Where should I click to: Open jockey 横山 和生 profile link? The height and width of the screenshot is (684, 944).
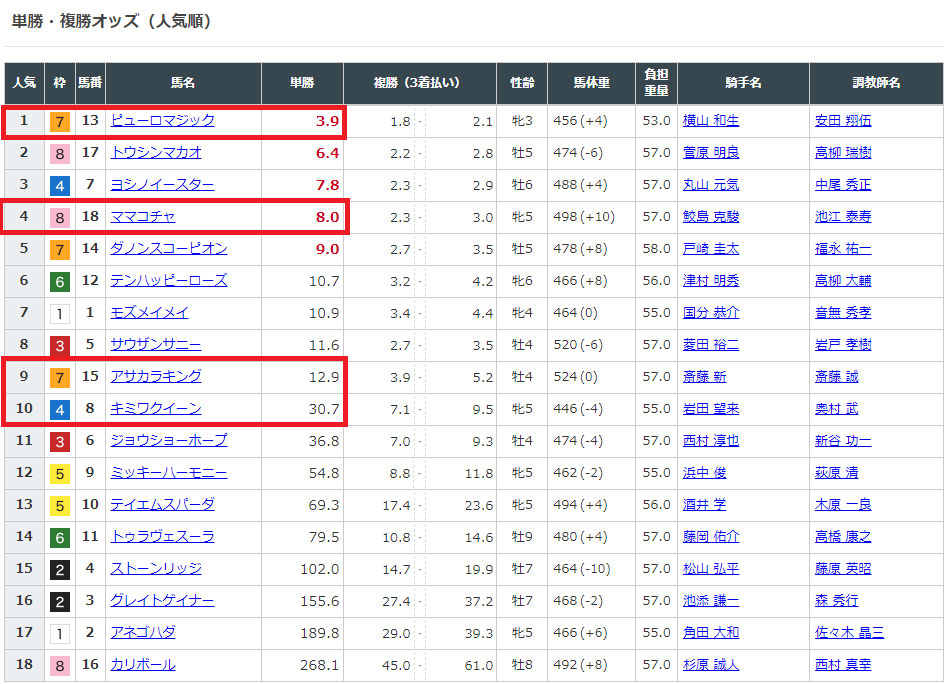click(x=711, y=121)
